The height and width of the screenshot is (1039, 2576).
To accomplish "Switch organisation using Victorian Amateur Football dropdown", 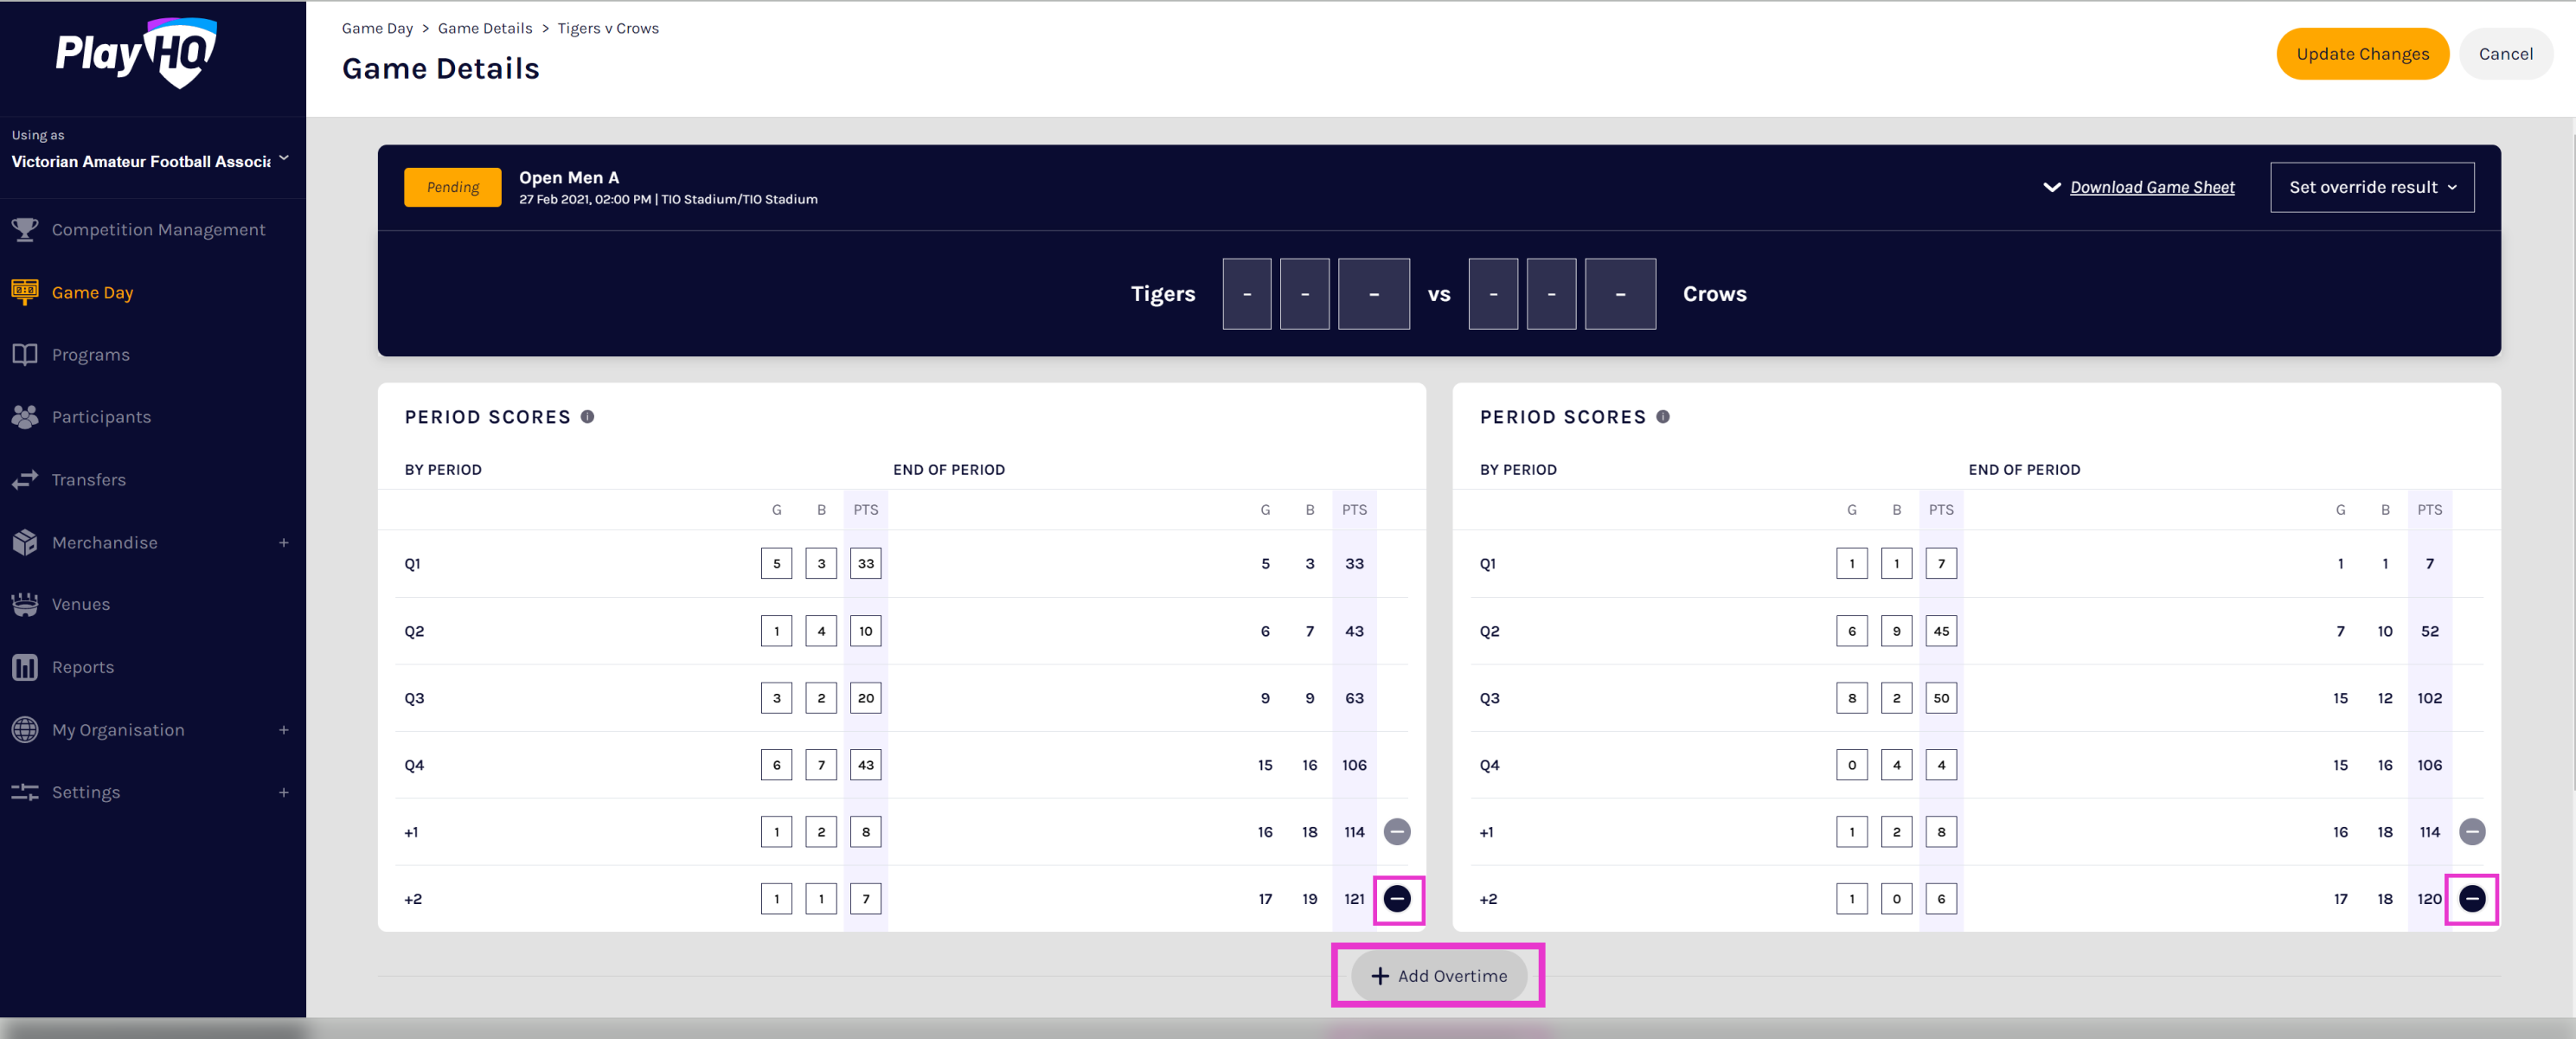I will (x=150, y=161).
